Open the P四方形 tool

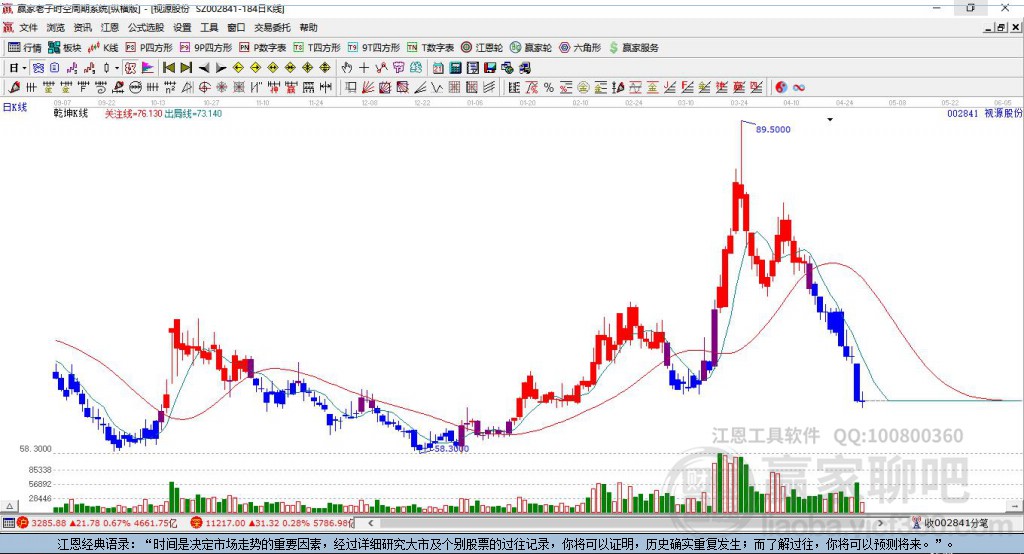(x=149, y=48)
